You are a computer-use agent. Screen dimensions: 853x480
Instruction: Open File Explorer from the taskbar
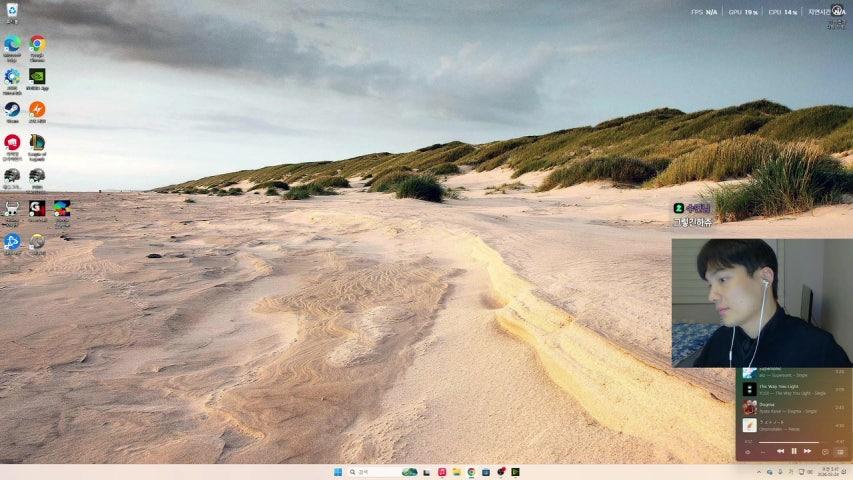(x=456, y=472)
